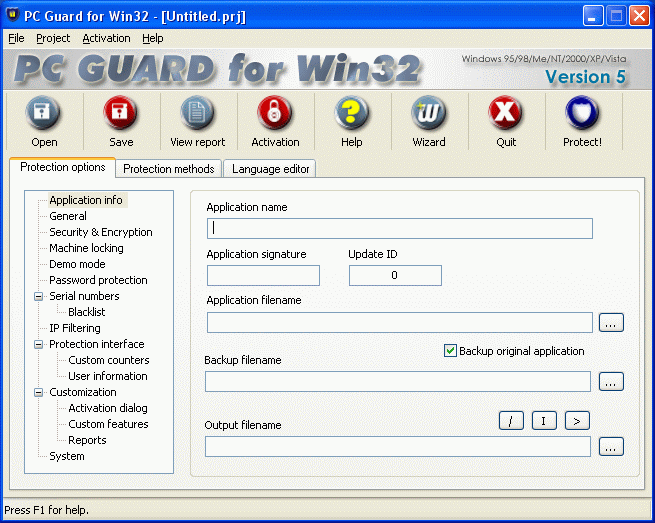Click the red Save disk icon
This screenshot has height=523, width=655.
[121, 114]
